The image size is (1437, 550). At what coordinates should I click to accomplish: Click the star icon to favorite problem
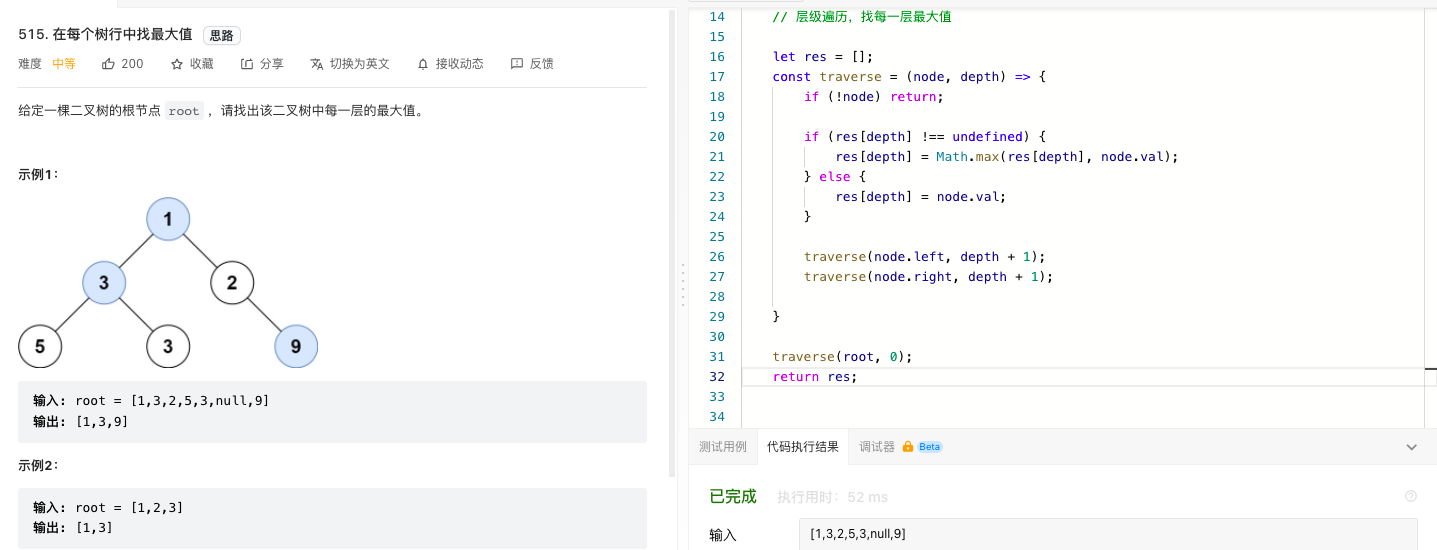(x=177, y=64)
